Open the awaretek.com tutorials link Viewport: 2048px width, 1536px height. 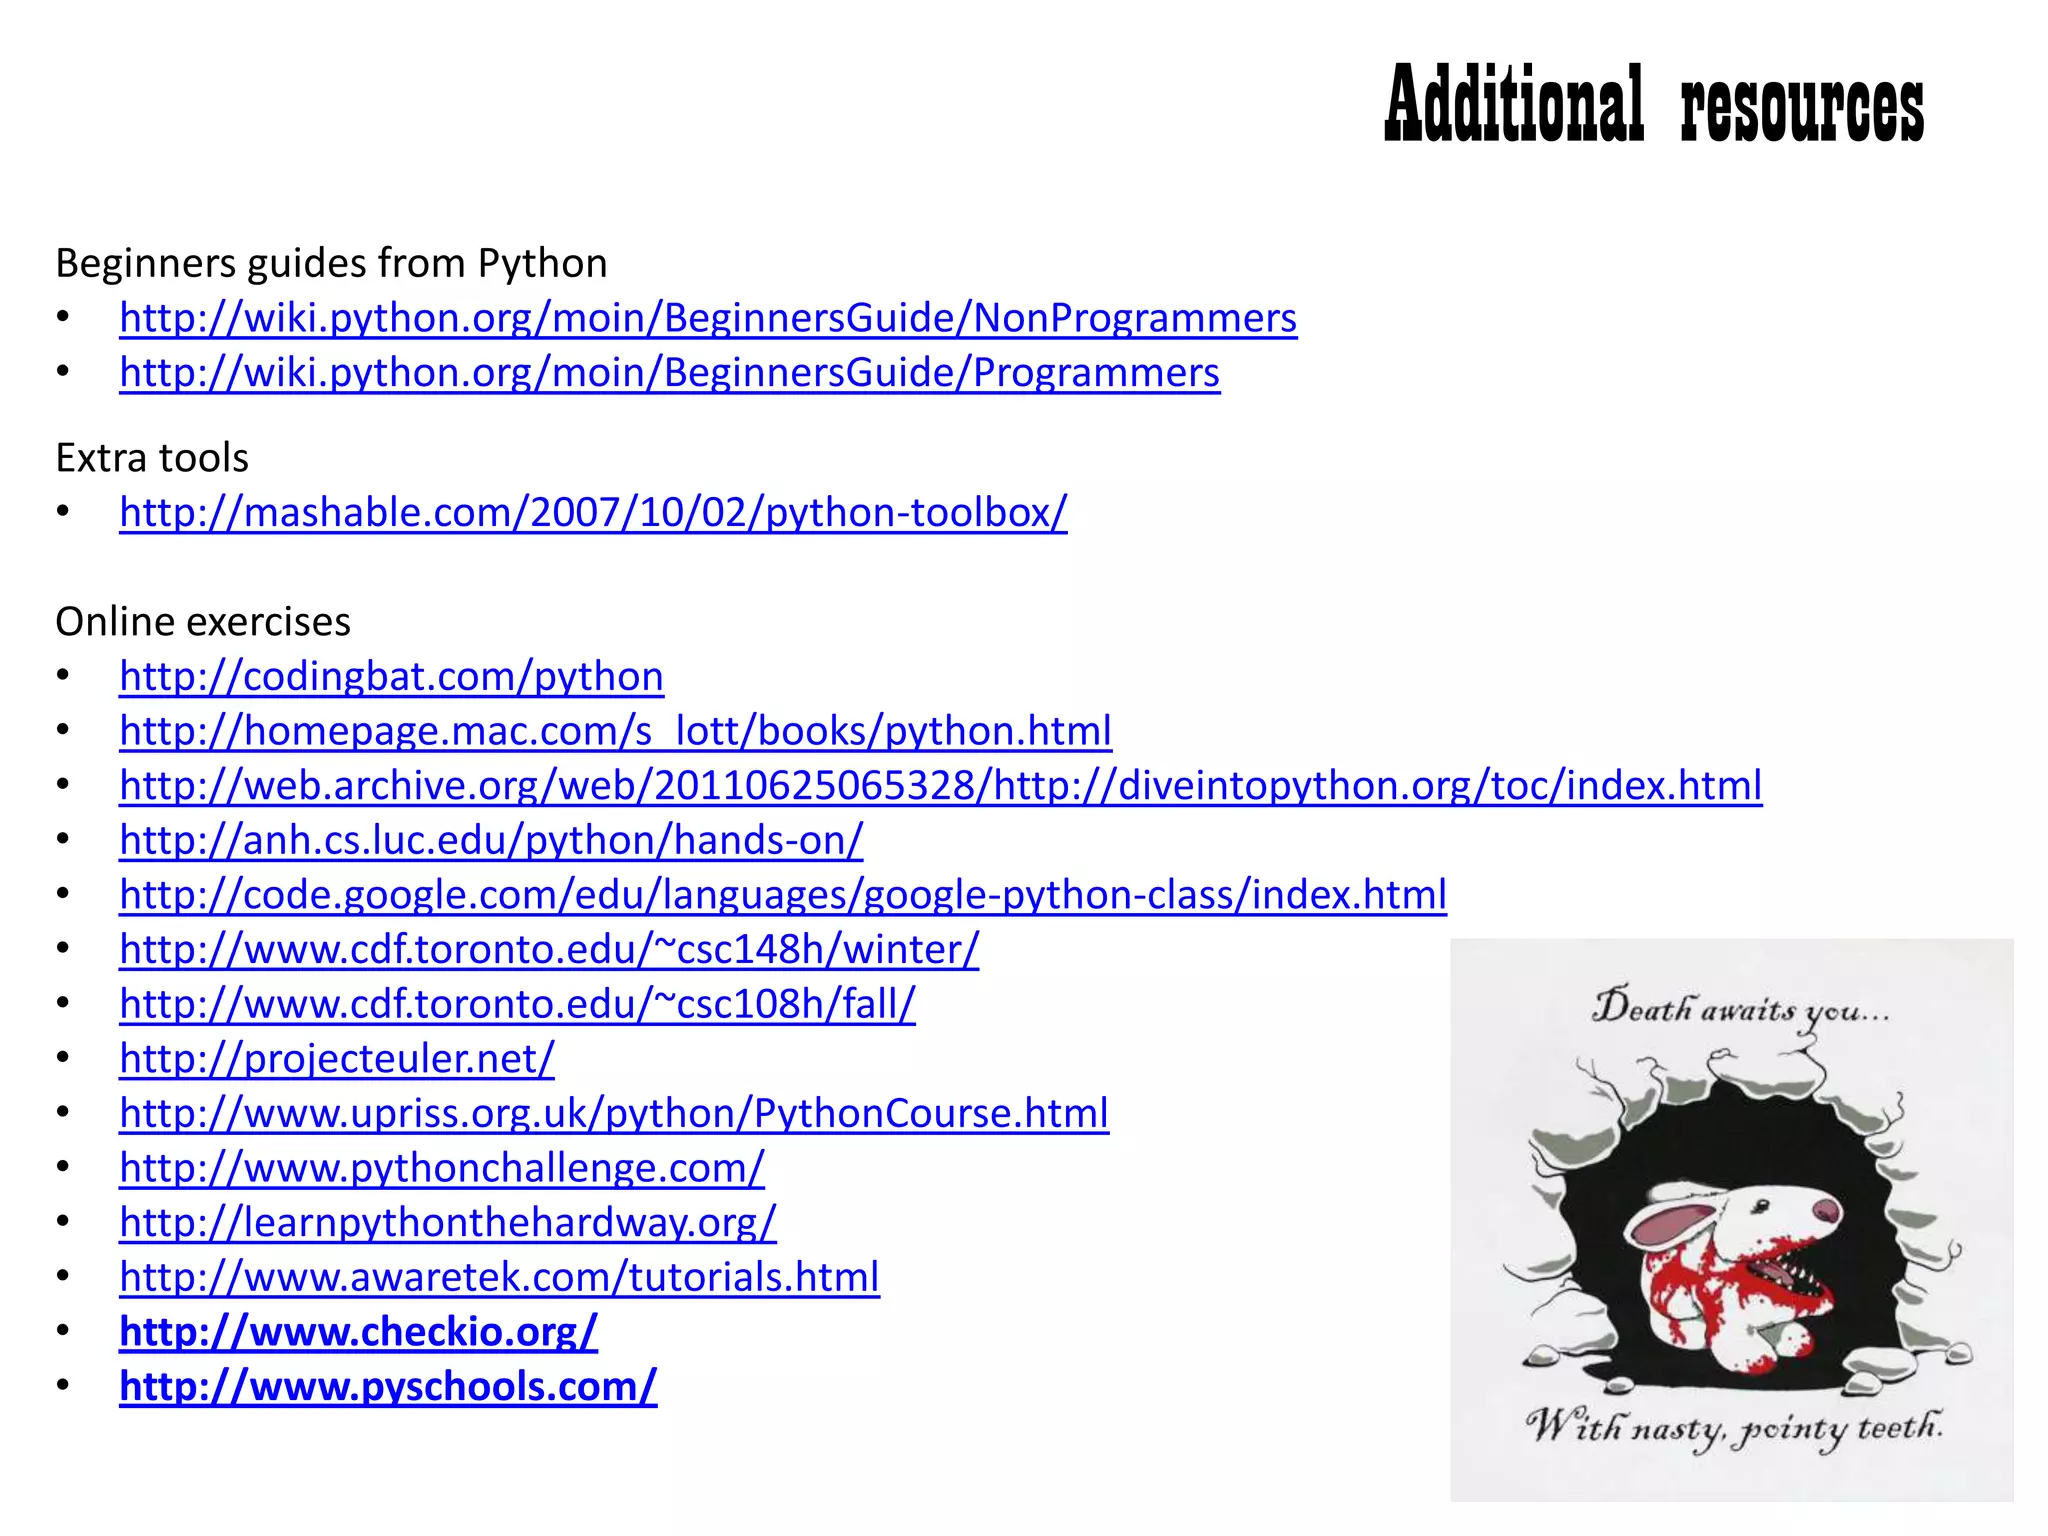coord(499,1277)
